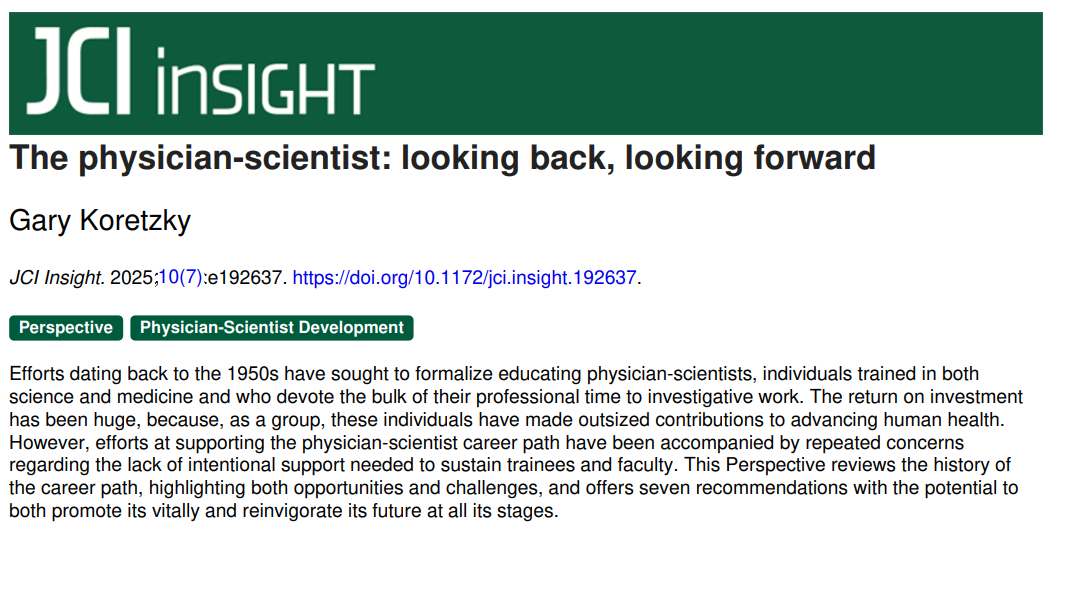
Task: Click the italic JCI Insight journal name
Action: 56,278
